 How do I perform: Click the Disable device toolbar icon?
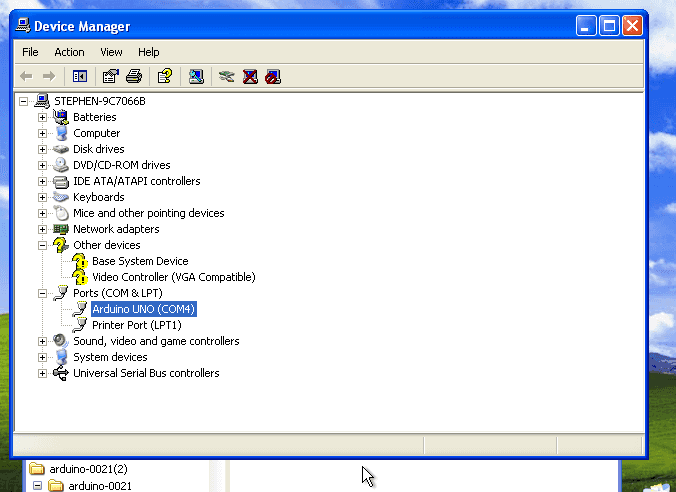pyautogui.click(x=273, y=77)
